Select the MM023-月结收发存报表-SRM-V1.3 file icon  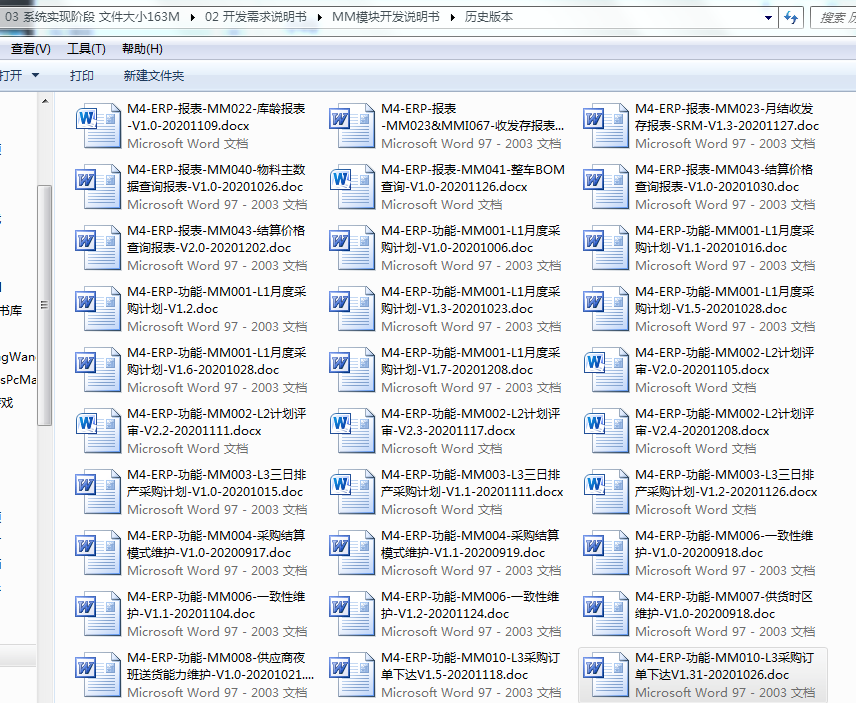pos(606,126)
